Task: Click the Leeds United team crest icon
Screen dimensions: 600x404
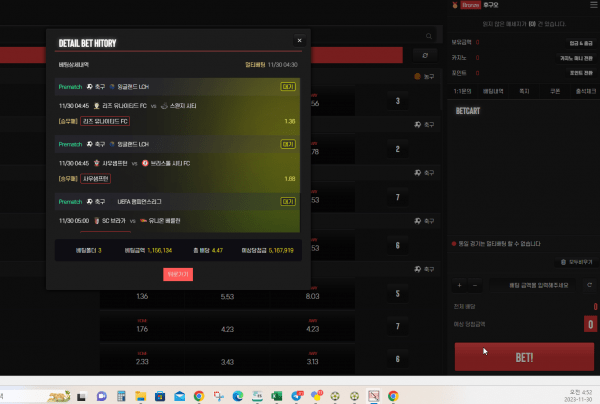Action: click(x=96, y=106)
